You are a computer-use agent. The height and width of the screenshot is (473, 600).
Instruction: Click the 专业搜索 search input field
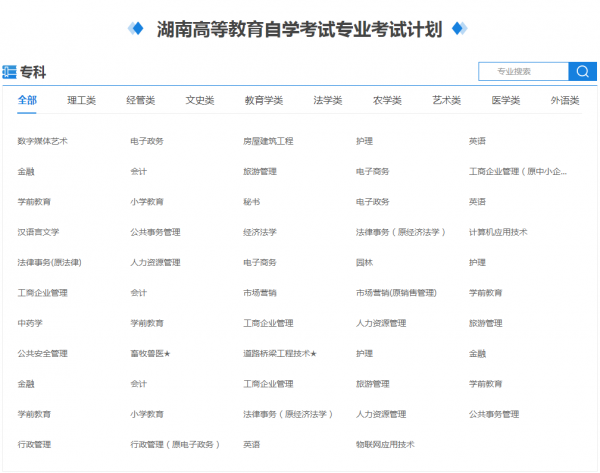click(x=523, y=72)
